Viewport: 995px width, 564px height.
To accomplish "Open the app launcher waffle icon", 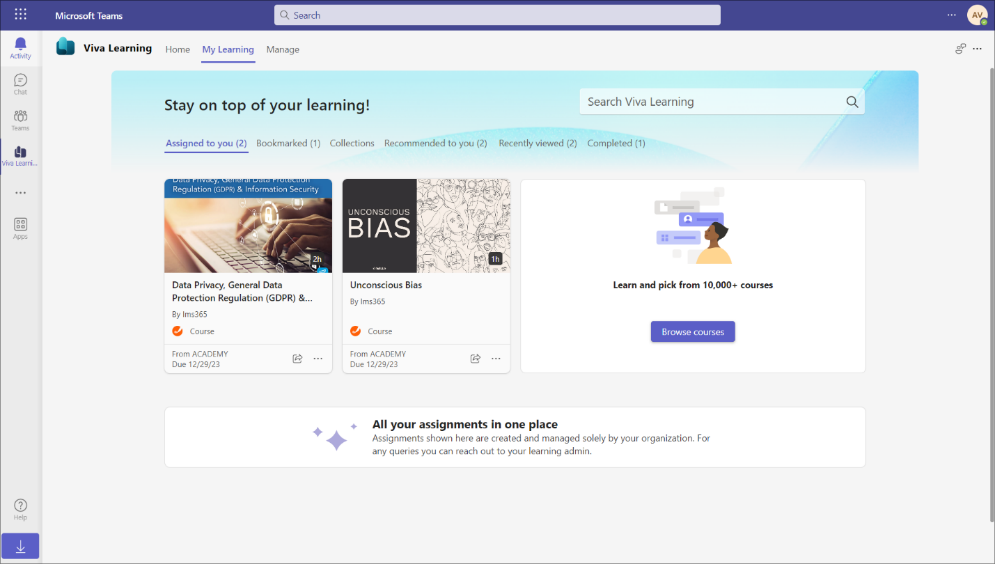I will [20, 14].
